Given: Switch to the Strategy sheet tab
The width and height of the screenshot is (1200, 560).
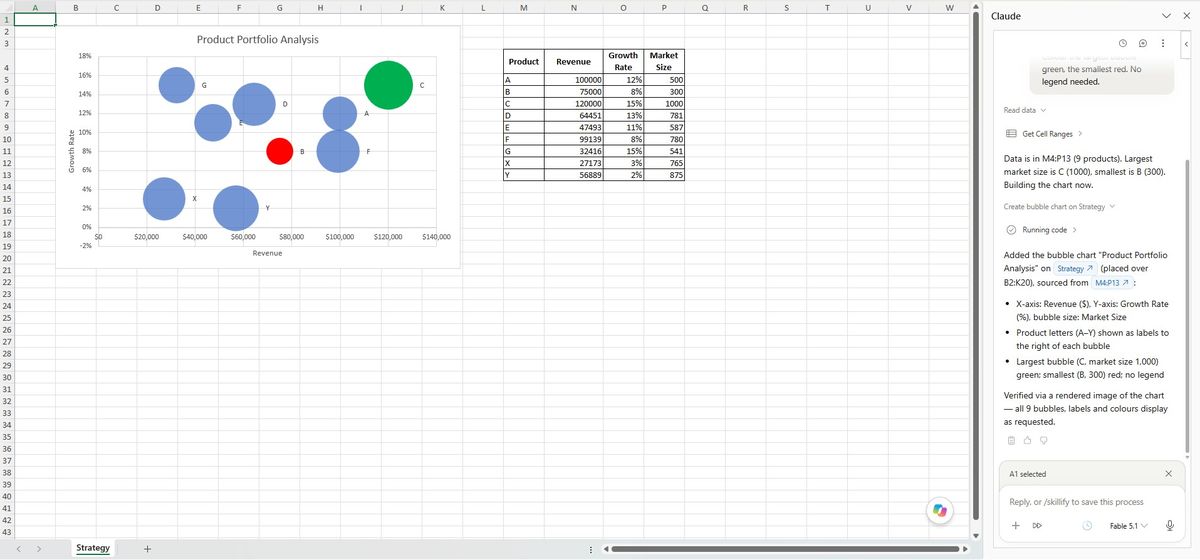Looking at the screenshot, I should [93, 548].
